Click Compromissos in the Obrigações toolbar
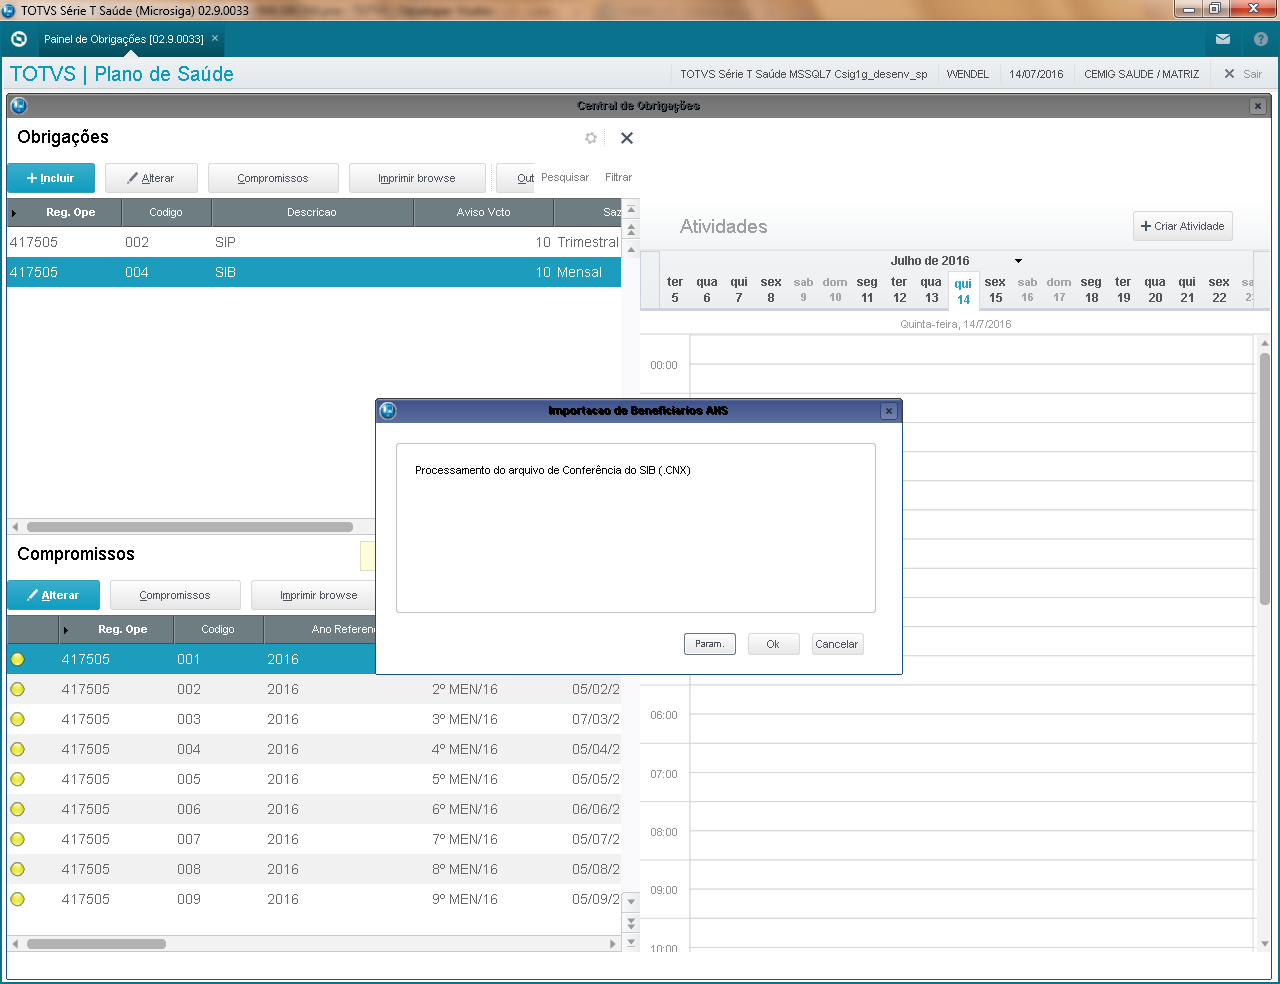 [273, 178]
